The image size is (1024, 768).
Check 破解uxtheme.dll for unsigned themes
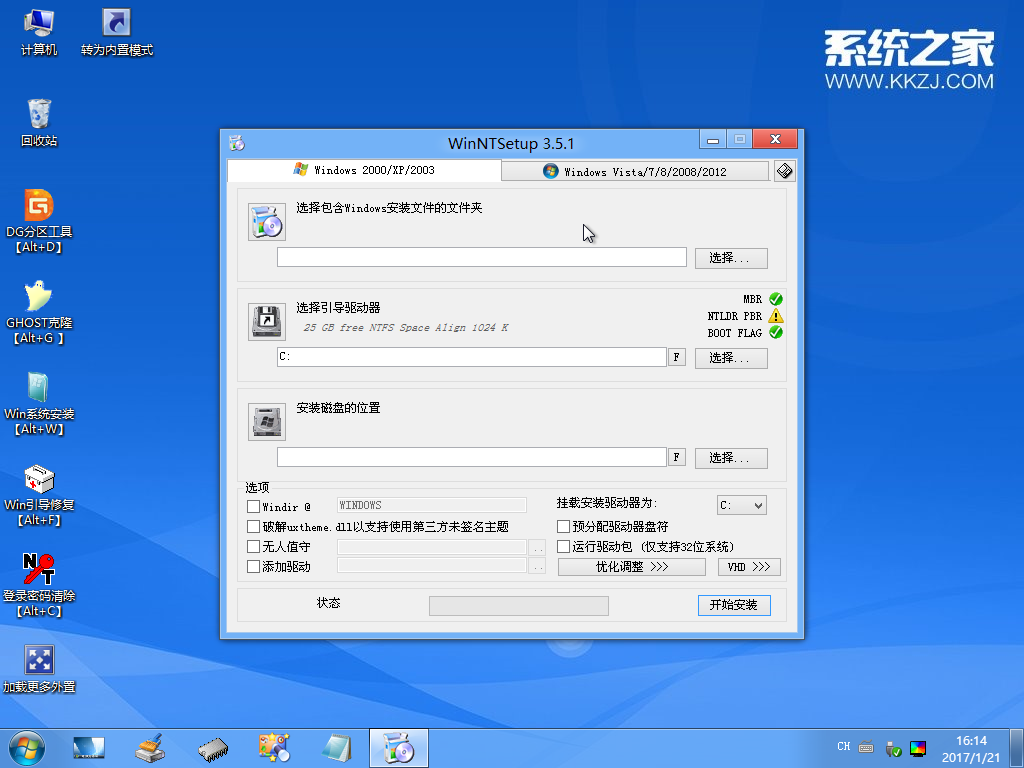[253, 525]
